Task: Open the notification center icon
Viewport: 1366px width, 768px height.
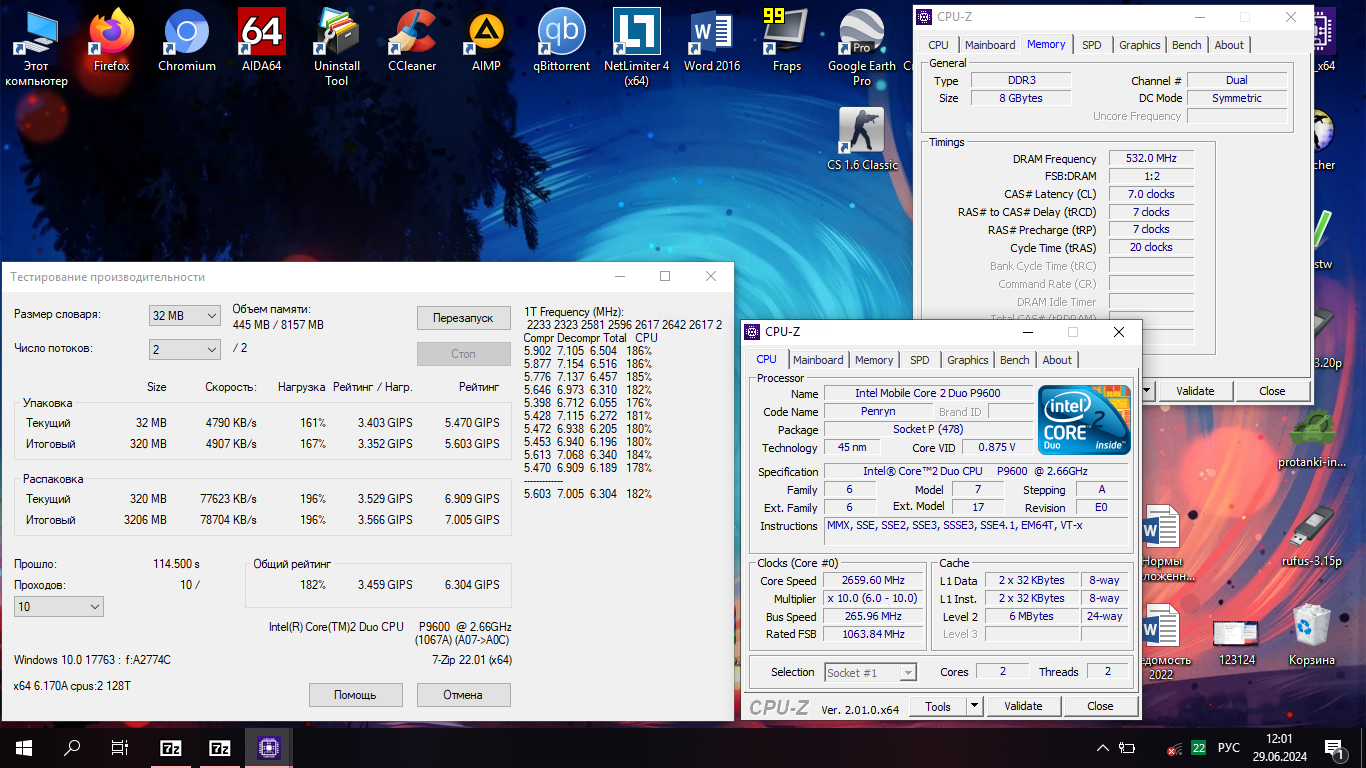Action: pos(1335,747)
